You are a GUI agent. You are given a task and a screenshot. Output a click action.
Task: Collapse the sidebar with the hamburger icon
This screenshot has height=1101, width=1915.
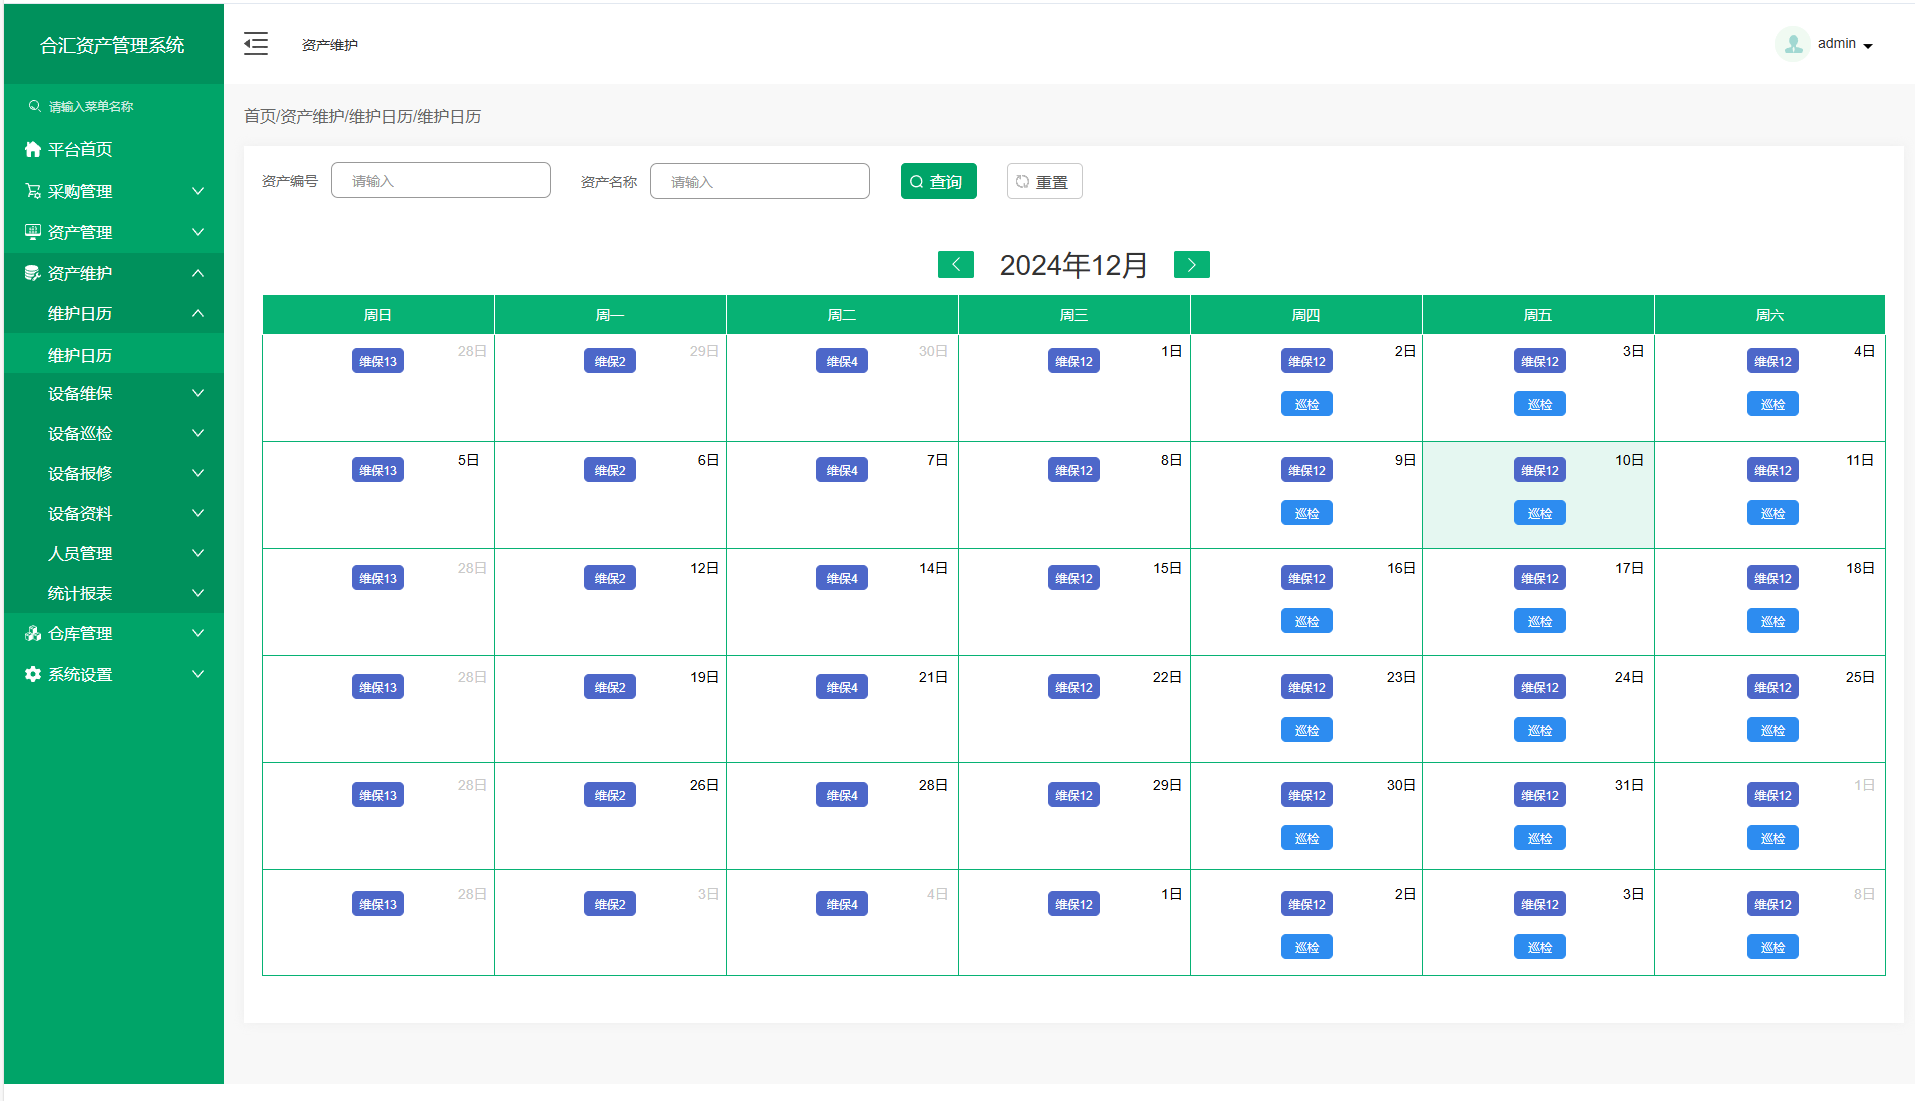coord(256,44)
